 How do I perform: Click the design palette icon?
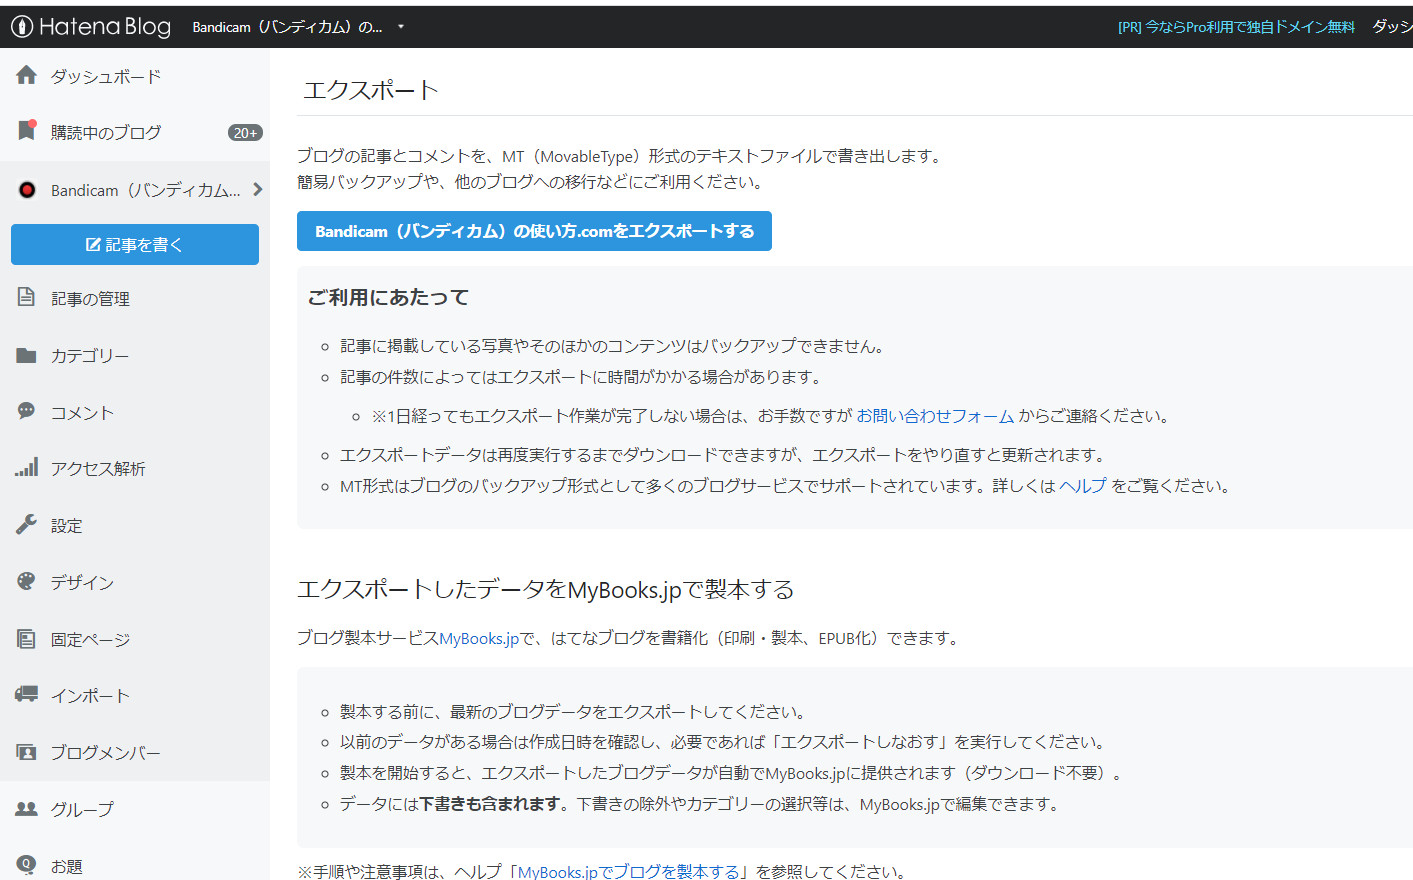point(27,581)
